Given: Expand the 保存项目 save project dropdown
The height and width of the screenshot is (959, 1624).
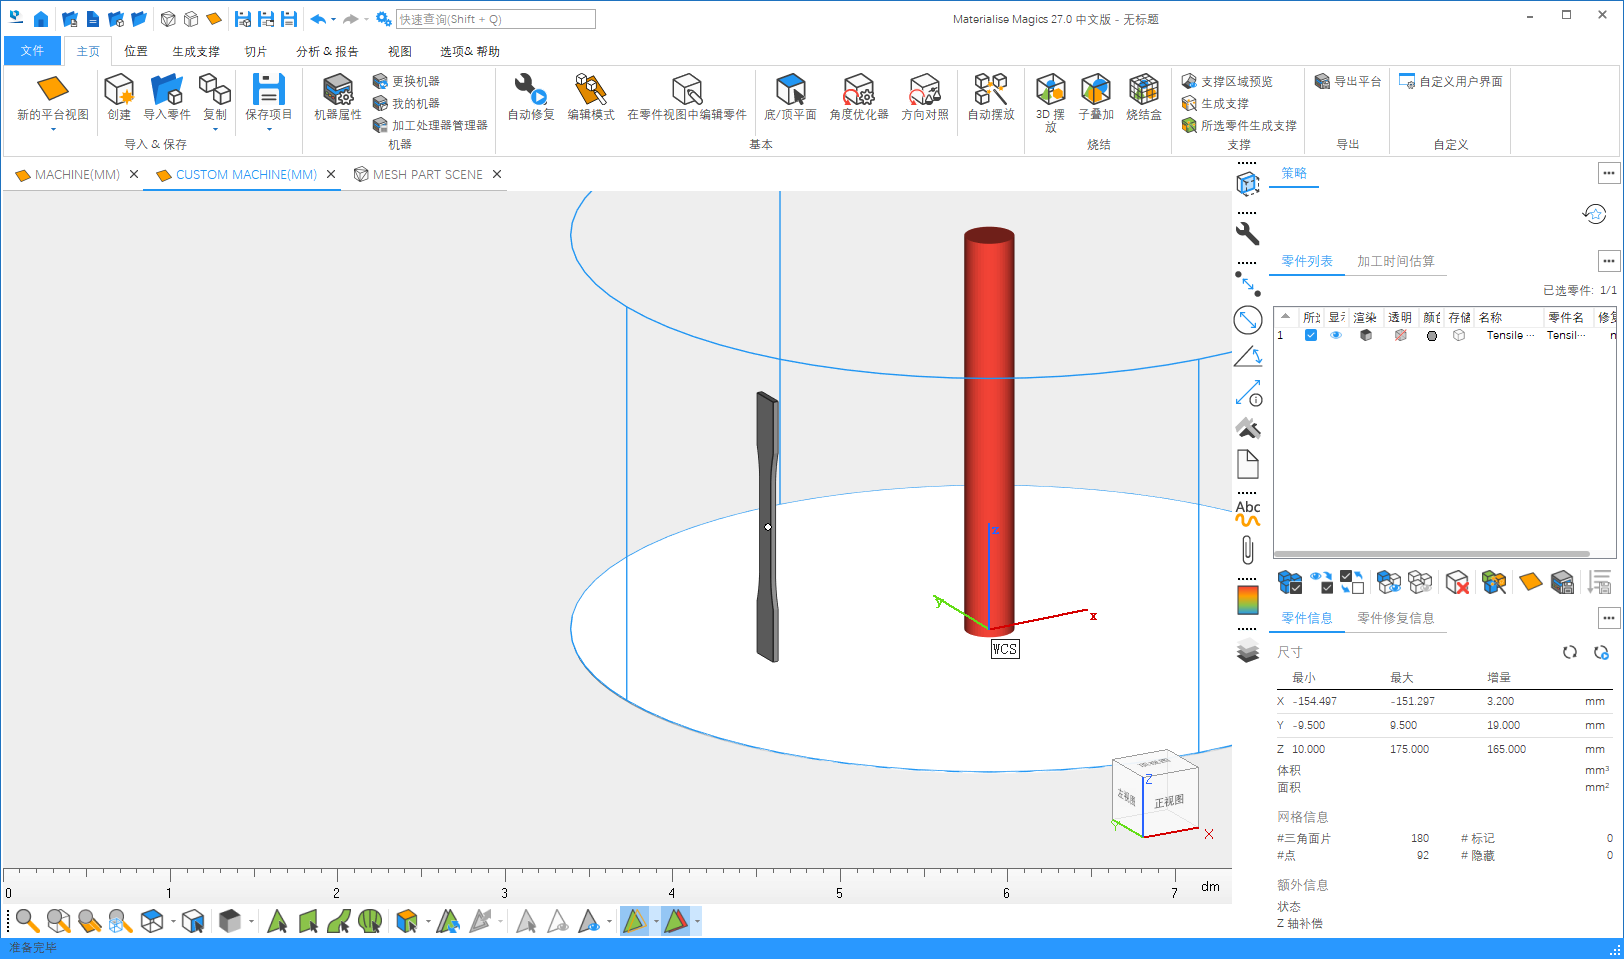Looking at the screenshot, I should click(269, 129).
